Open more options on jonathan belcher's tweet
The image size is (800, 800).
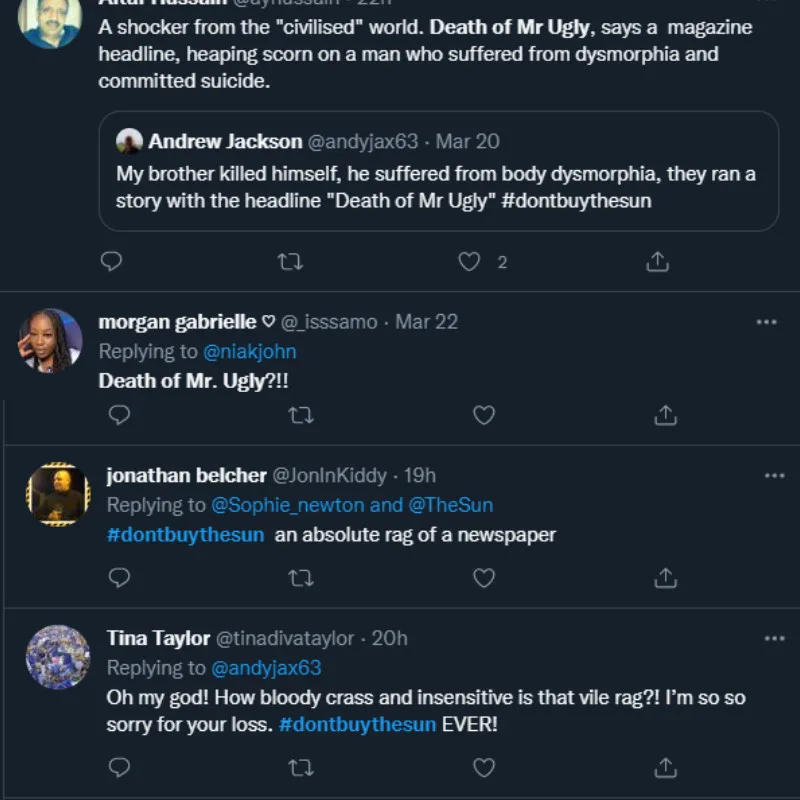774,476
